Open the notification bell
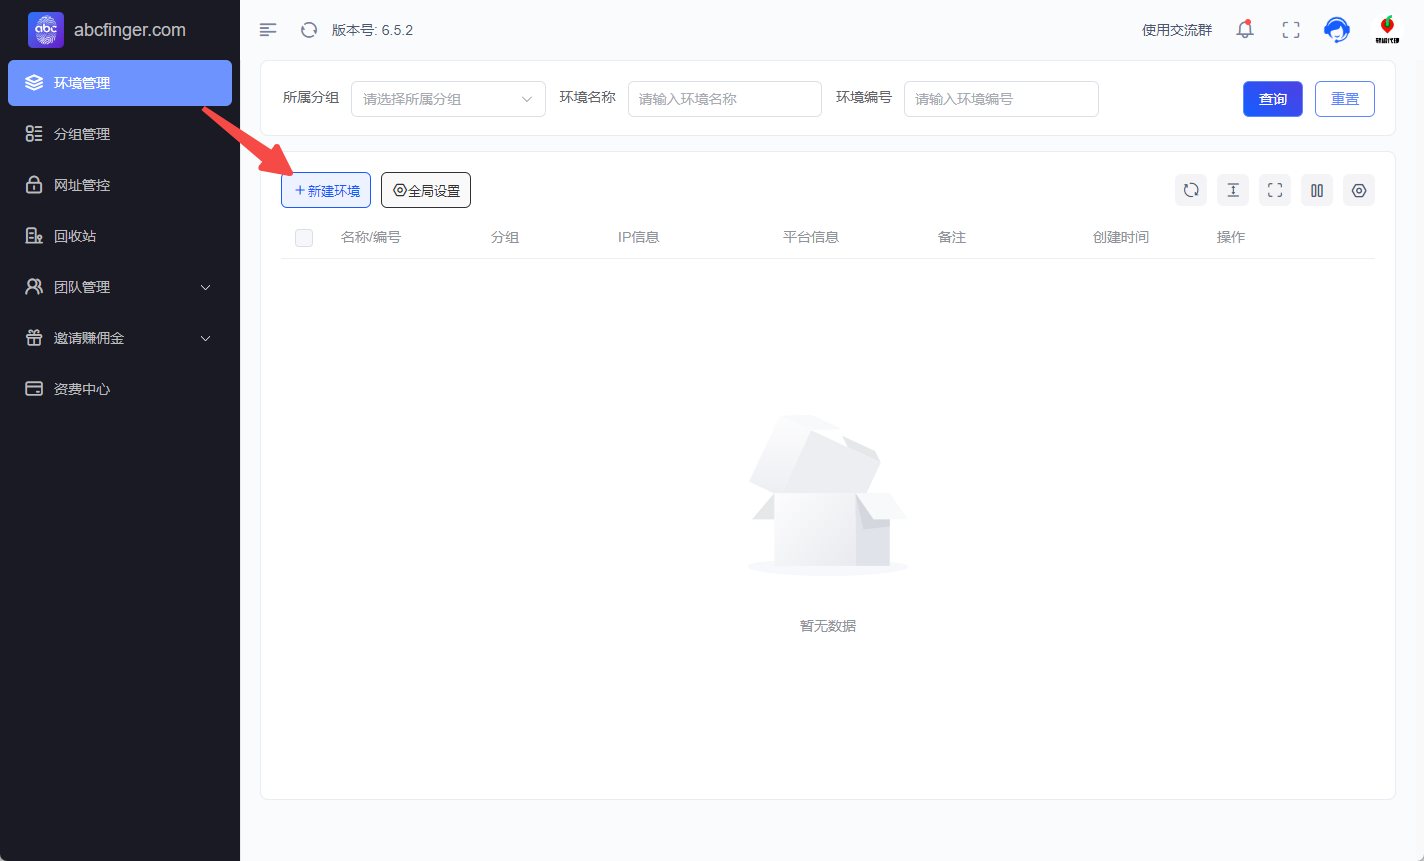 click(1245, 30)
